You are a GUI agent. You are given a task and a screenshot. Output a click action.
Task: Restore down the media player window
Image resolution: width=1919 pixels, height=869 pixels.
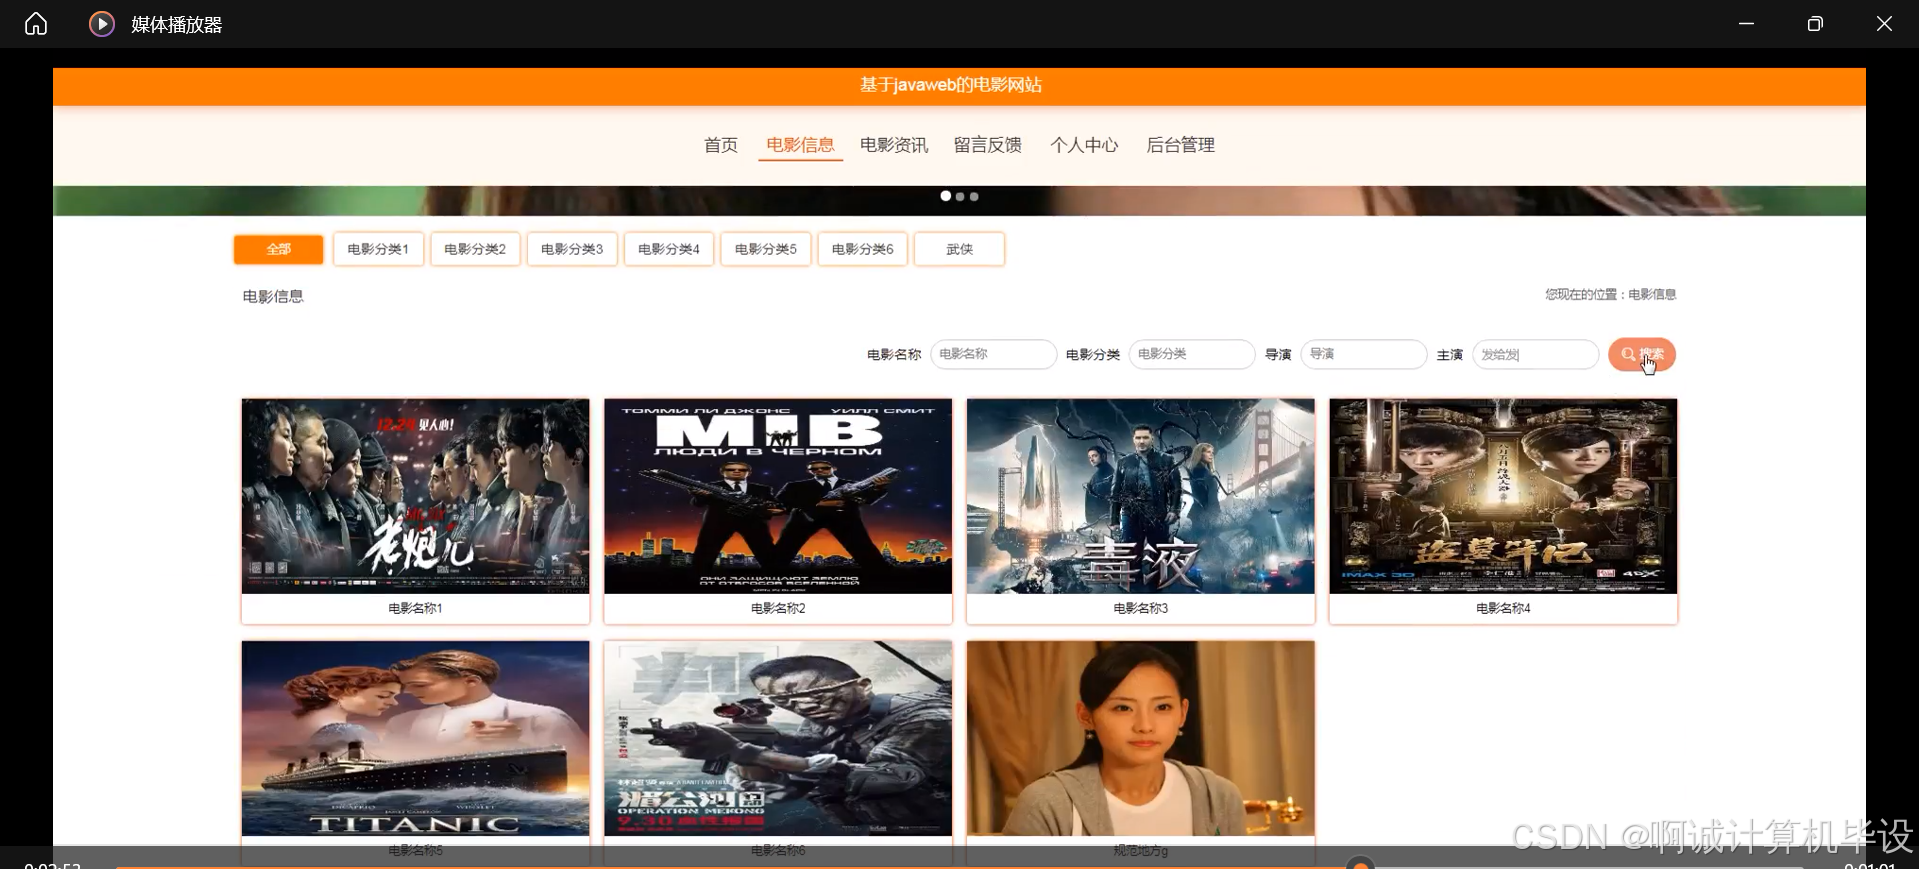pos(1815,24)
